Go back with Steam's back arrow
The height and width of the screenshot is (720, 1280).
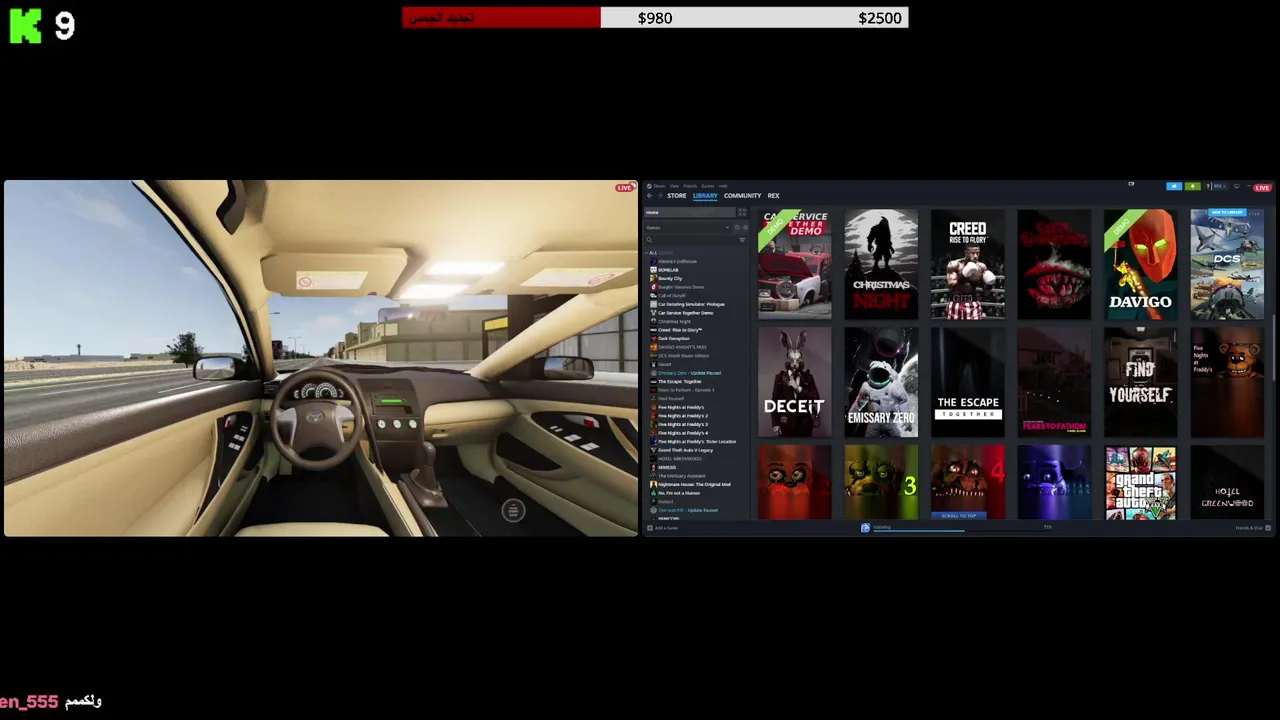coord(649,196)
